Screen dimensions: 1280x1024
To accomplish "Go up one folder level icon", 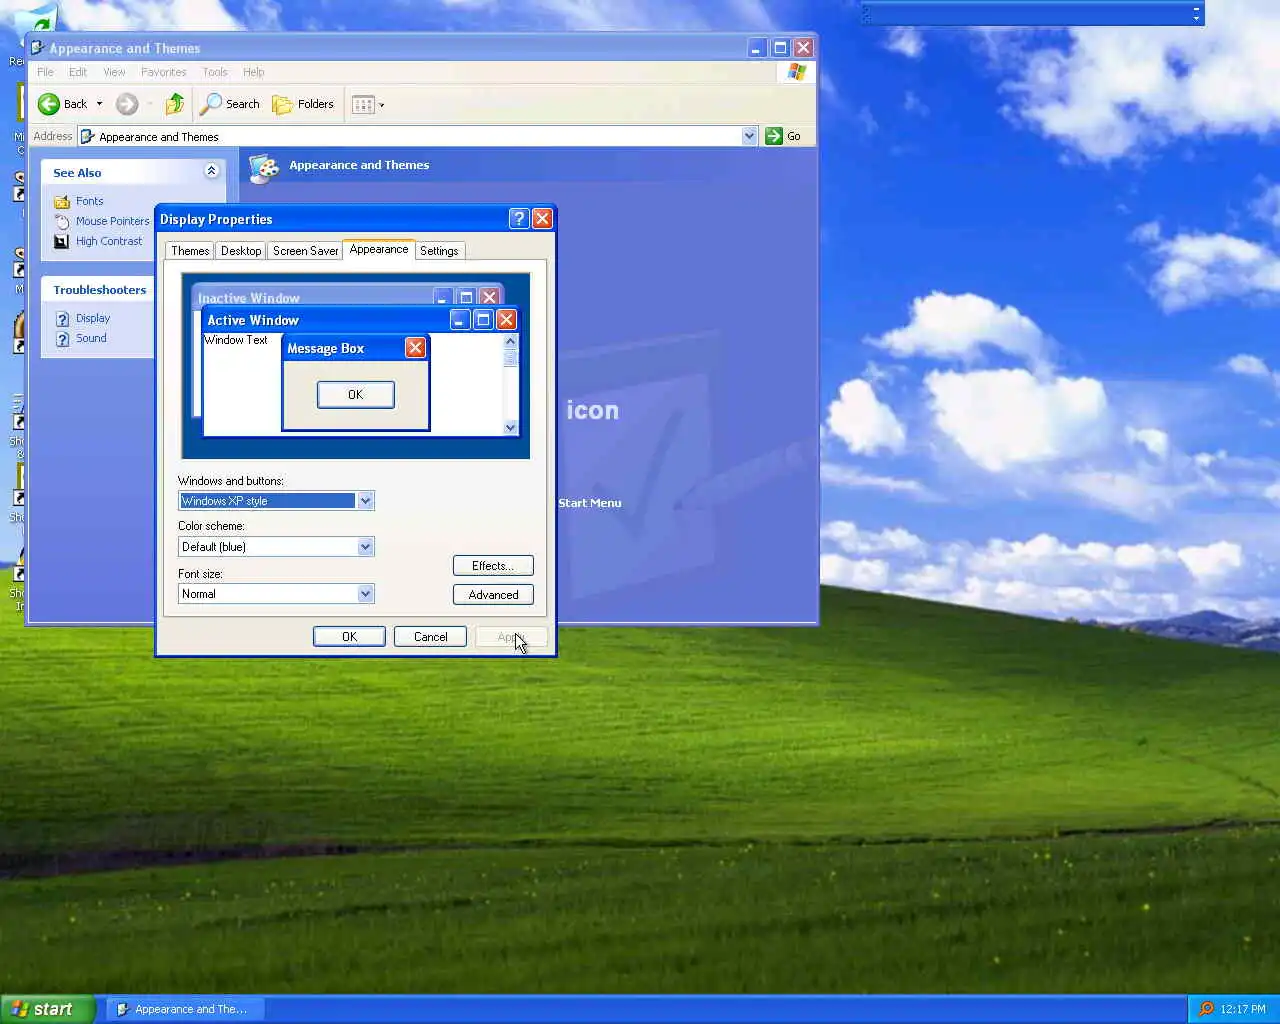I will click(175, 104).
